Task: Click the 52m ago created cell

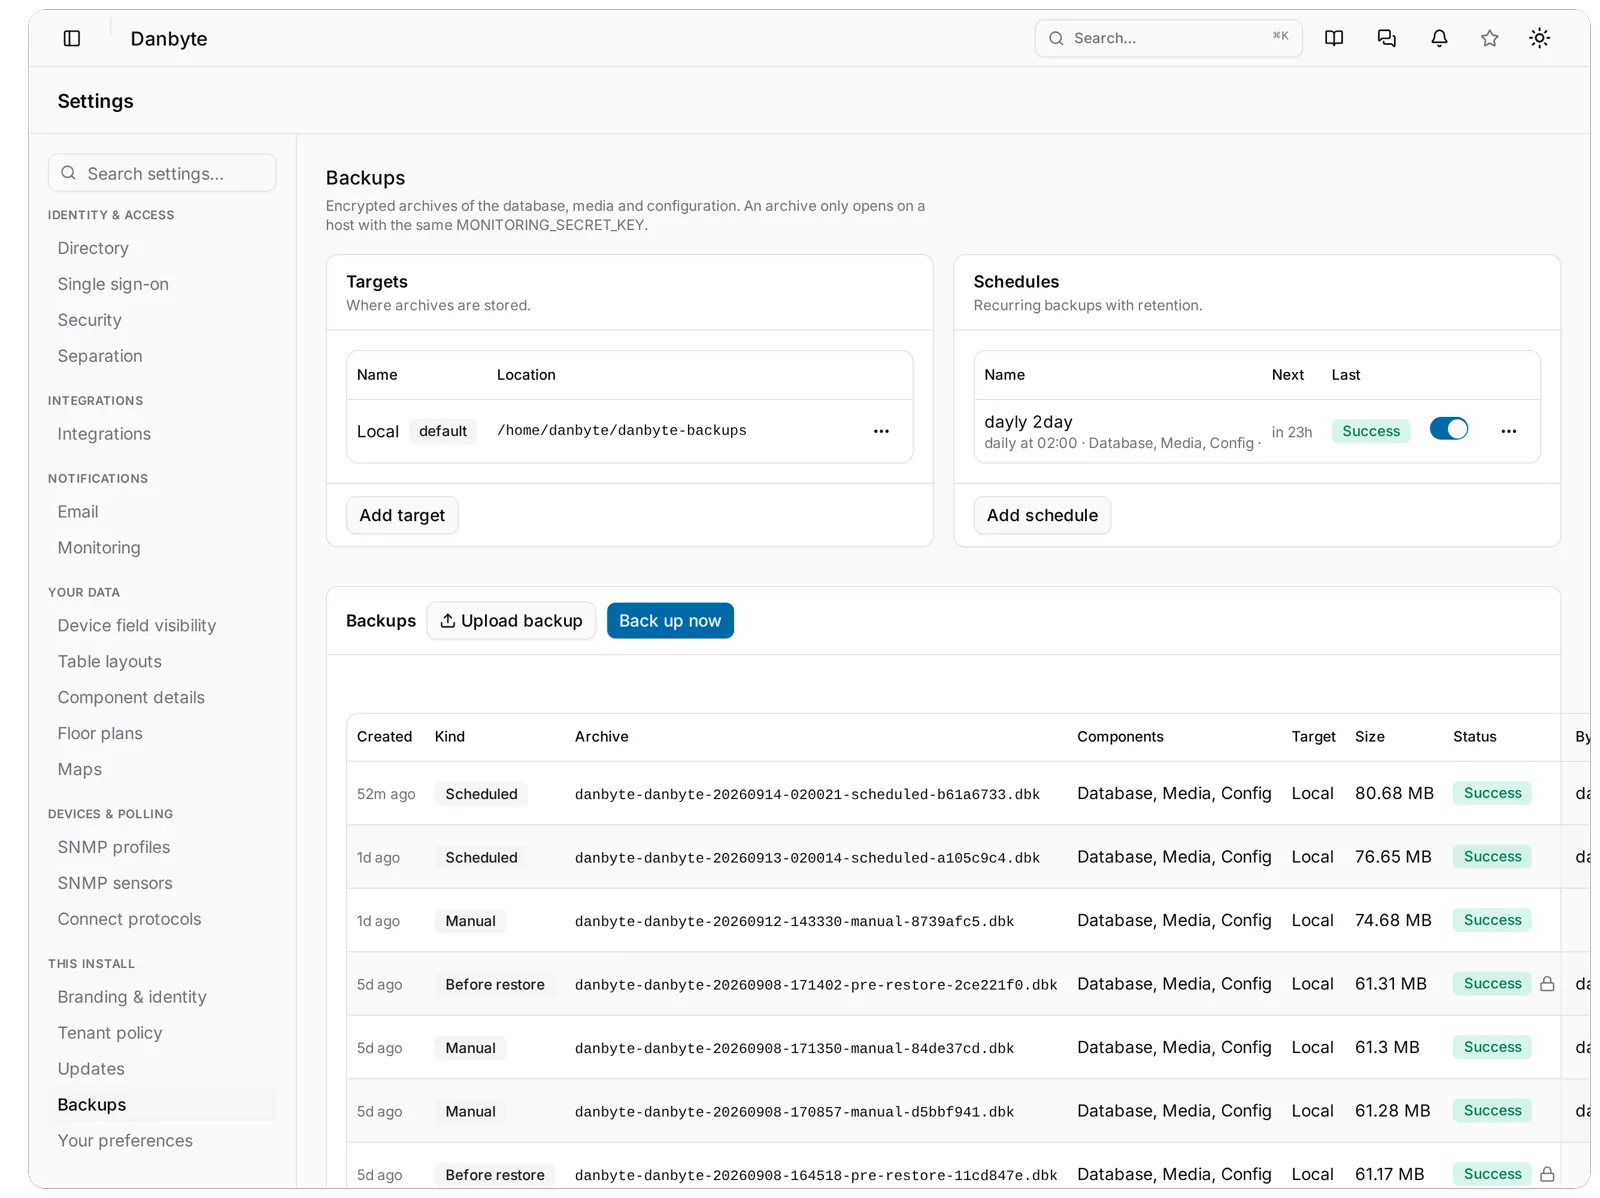Action: point(386,794)
